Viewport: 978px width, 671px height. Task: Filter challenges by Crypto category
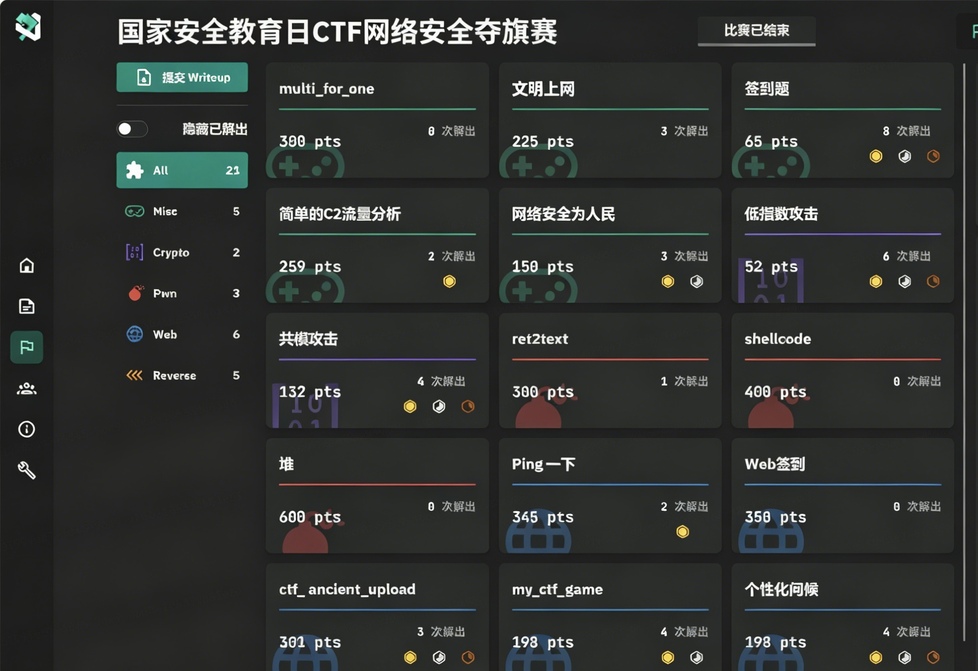click(x=182, y=252)
